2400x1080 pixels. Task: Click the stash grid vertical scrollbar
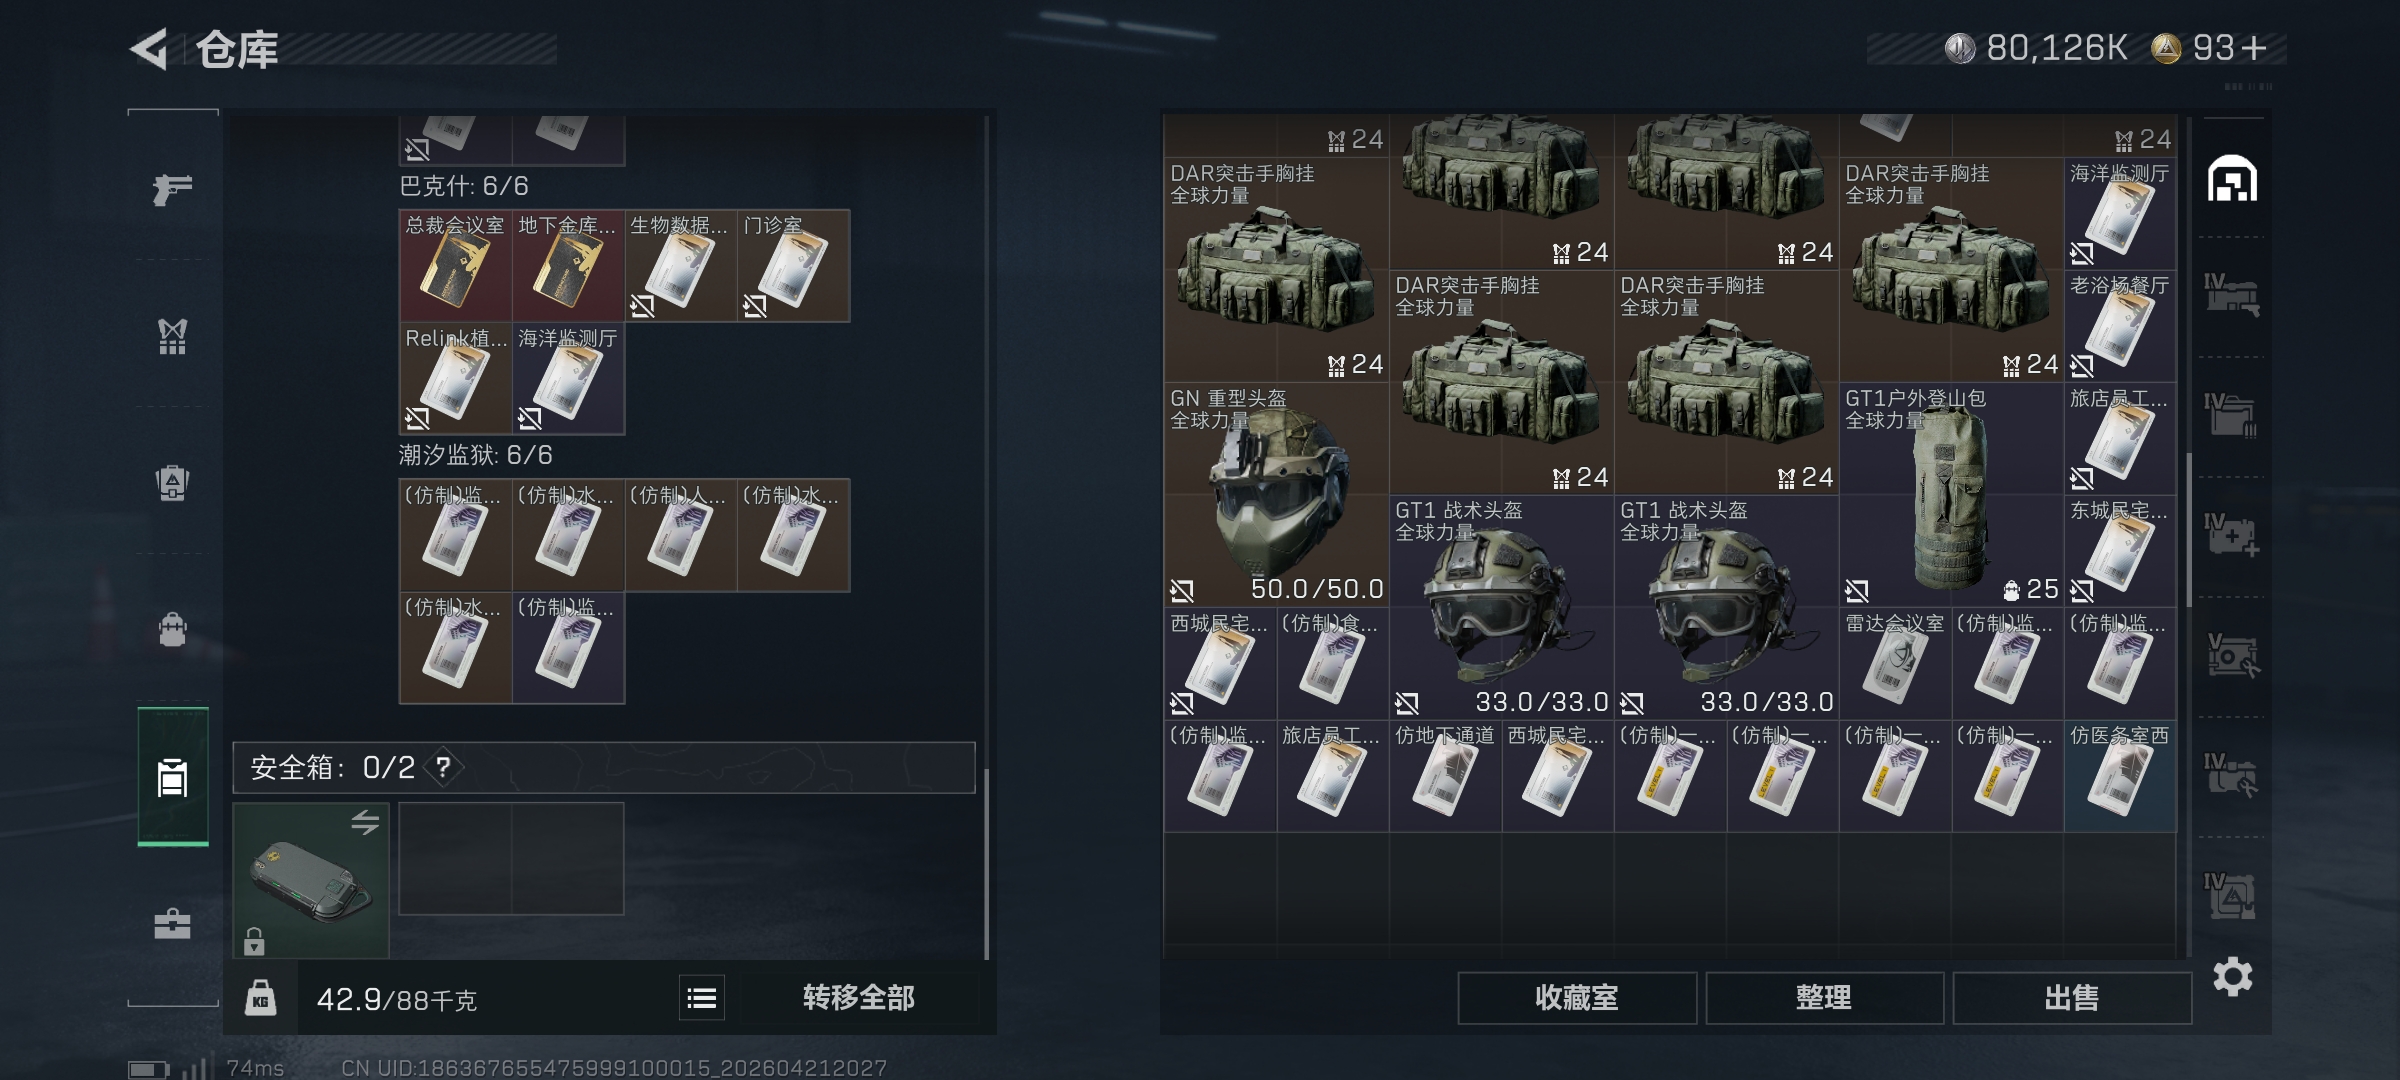(x=2188, y=530)
